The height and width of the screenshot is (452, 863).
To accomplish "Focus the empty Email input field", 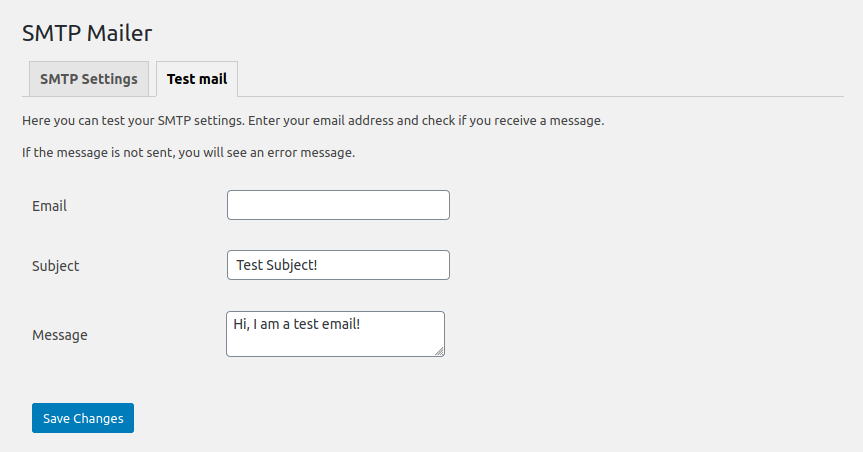I will pyautogui.click(x=338, y=205).
